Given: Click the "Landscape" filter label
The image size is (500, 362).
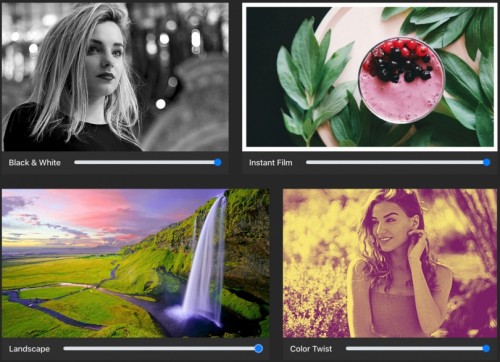Looking at the screenshot, I should click(29, 349).
